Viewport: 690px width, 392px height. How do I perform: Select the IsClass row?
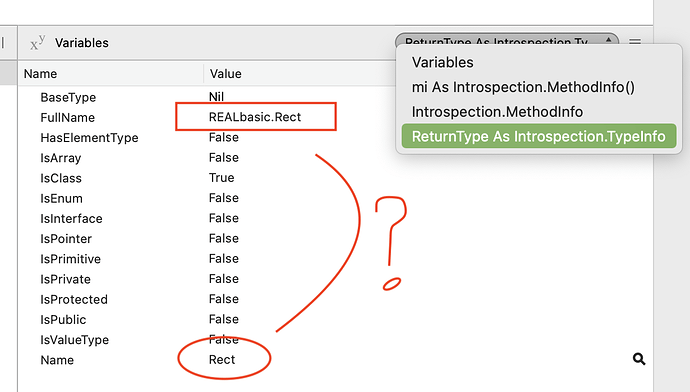(x=335, y=178)
